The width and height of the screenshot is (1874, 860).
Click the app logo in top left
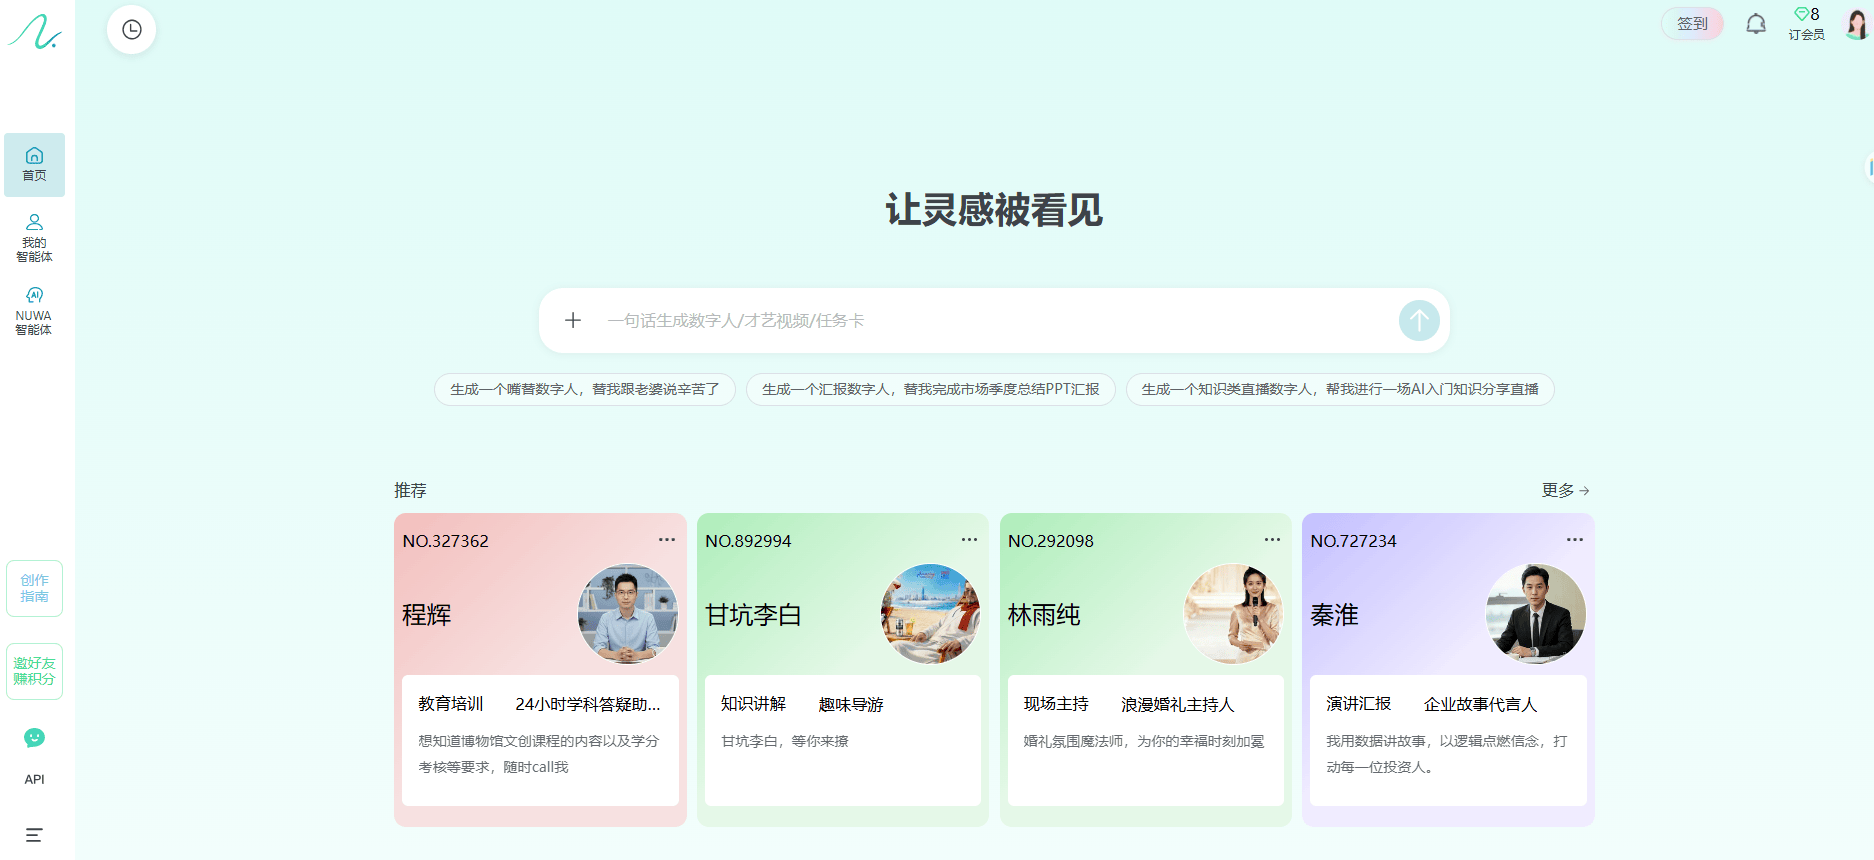(35, 32)
